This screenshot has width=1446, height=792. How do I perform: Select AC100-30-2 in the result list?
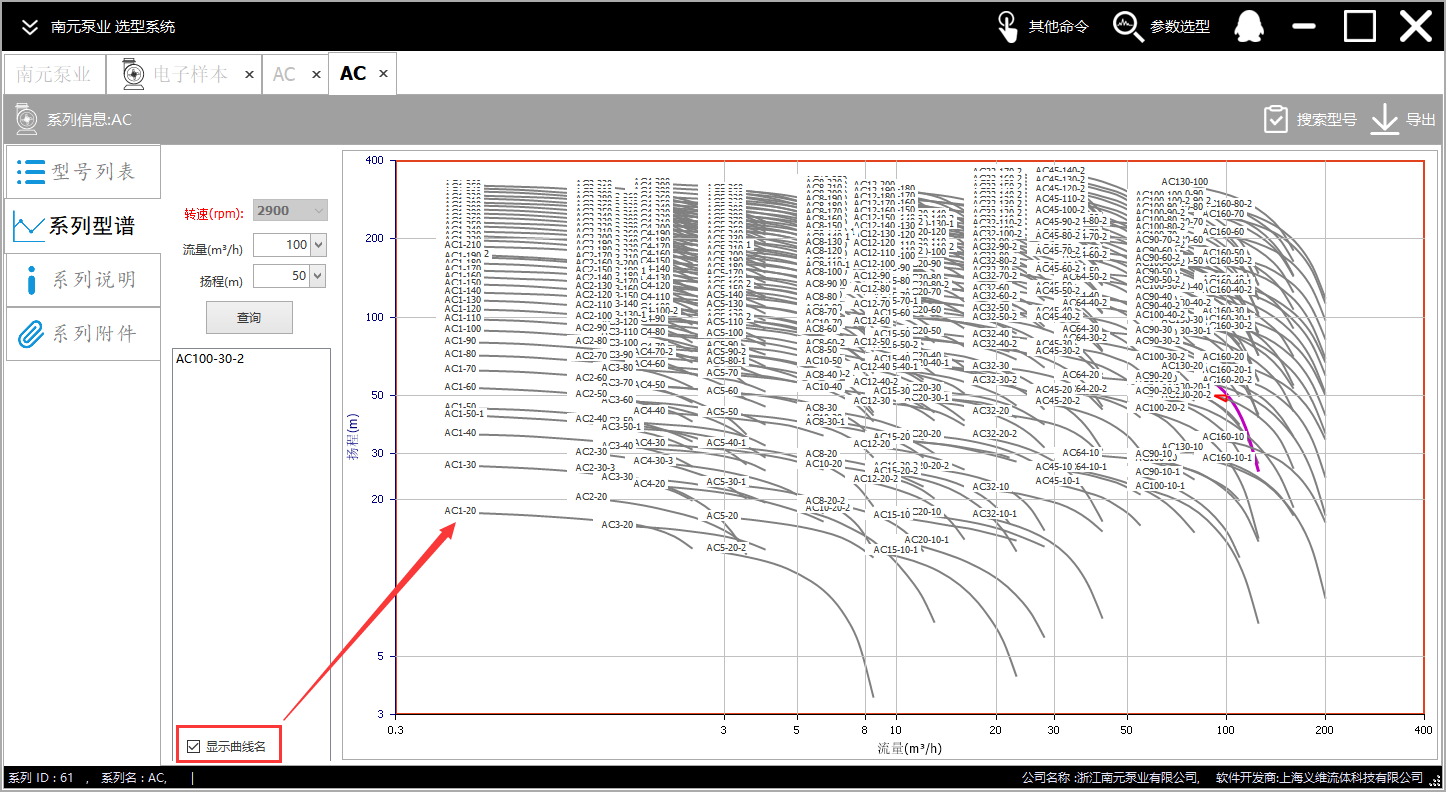[210, 358]
